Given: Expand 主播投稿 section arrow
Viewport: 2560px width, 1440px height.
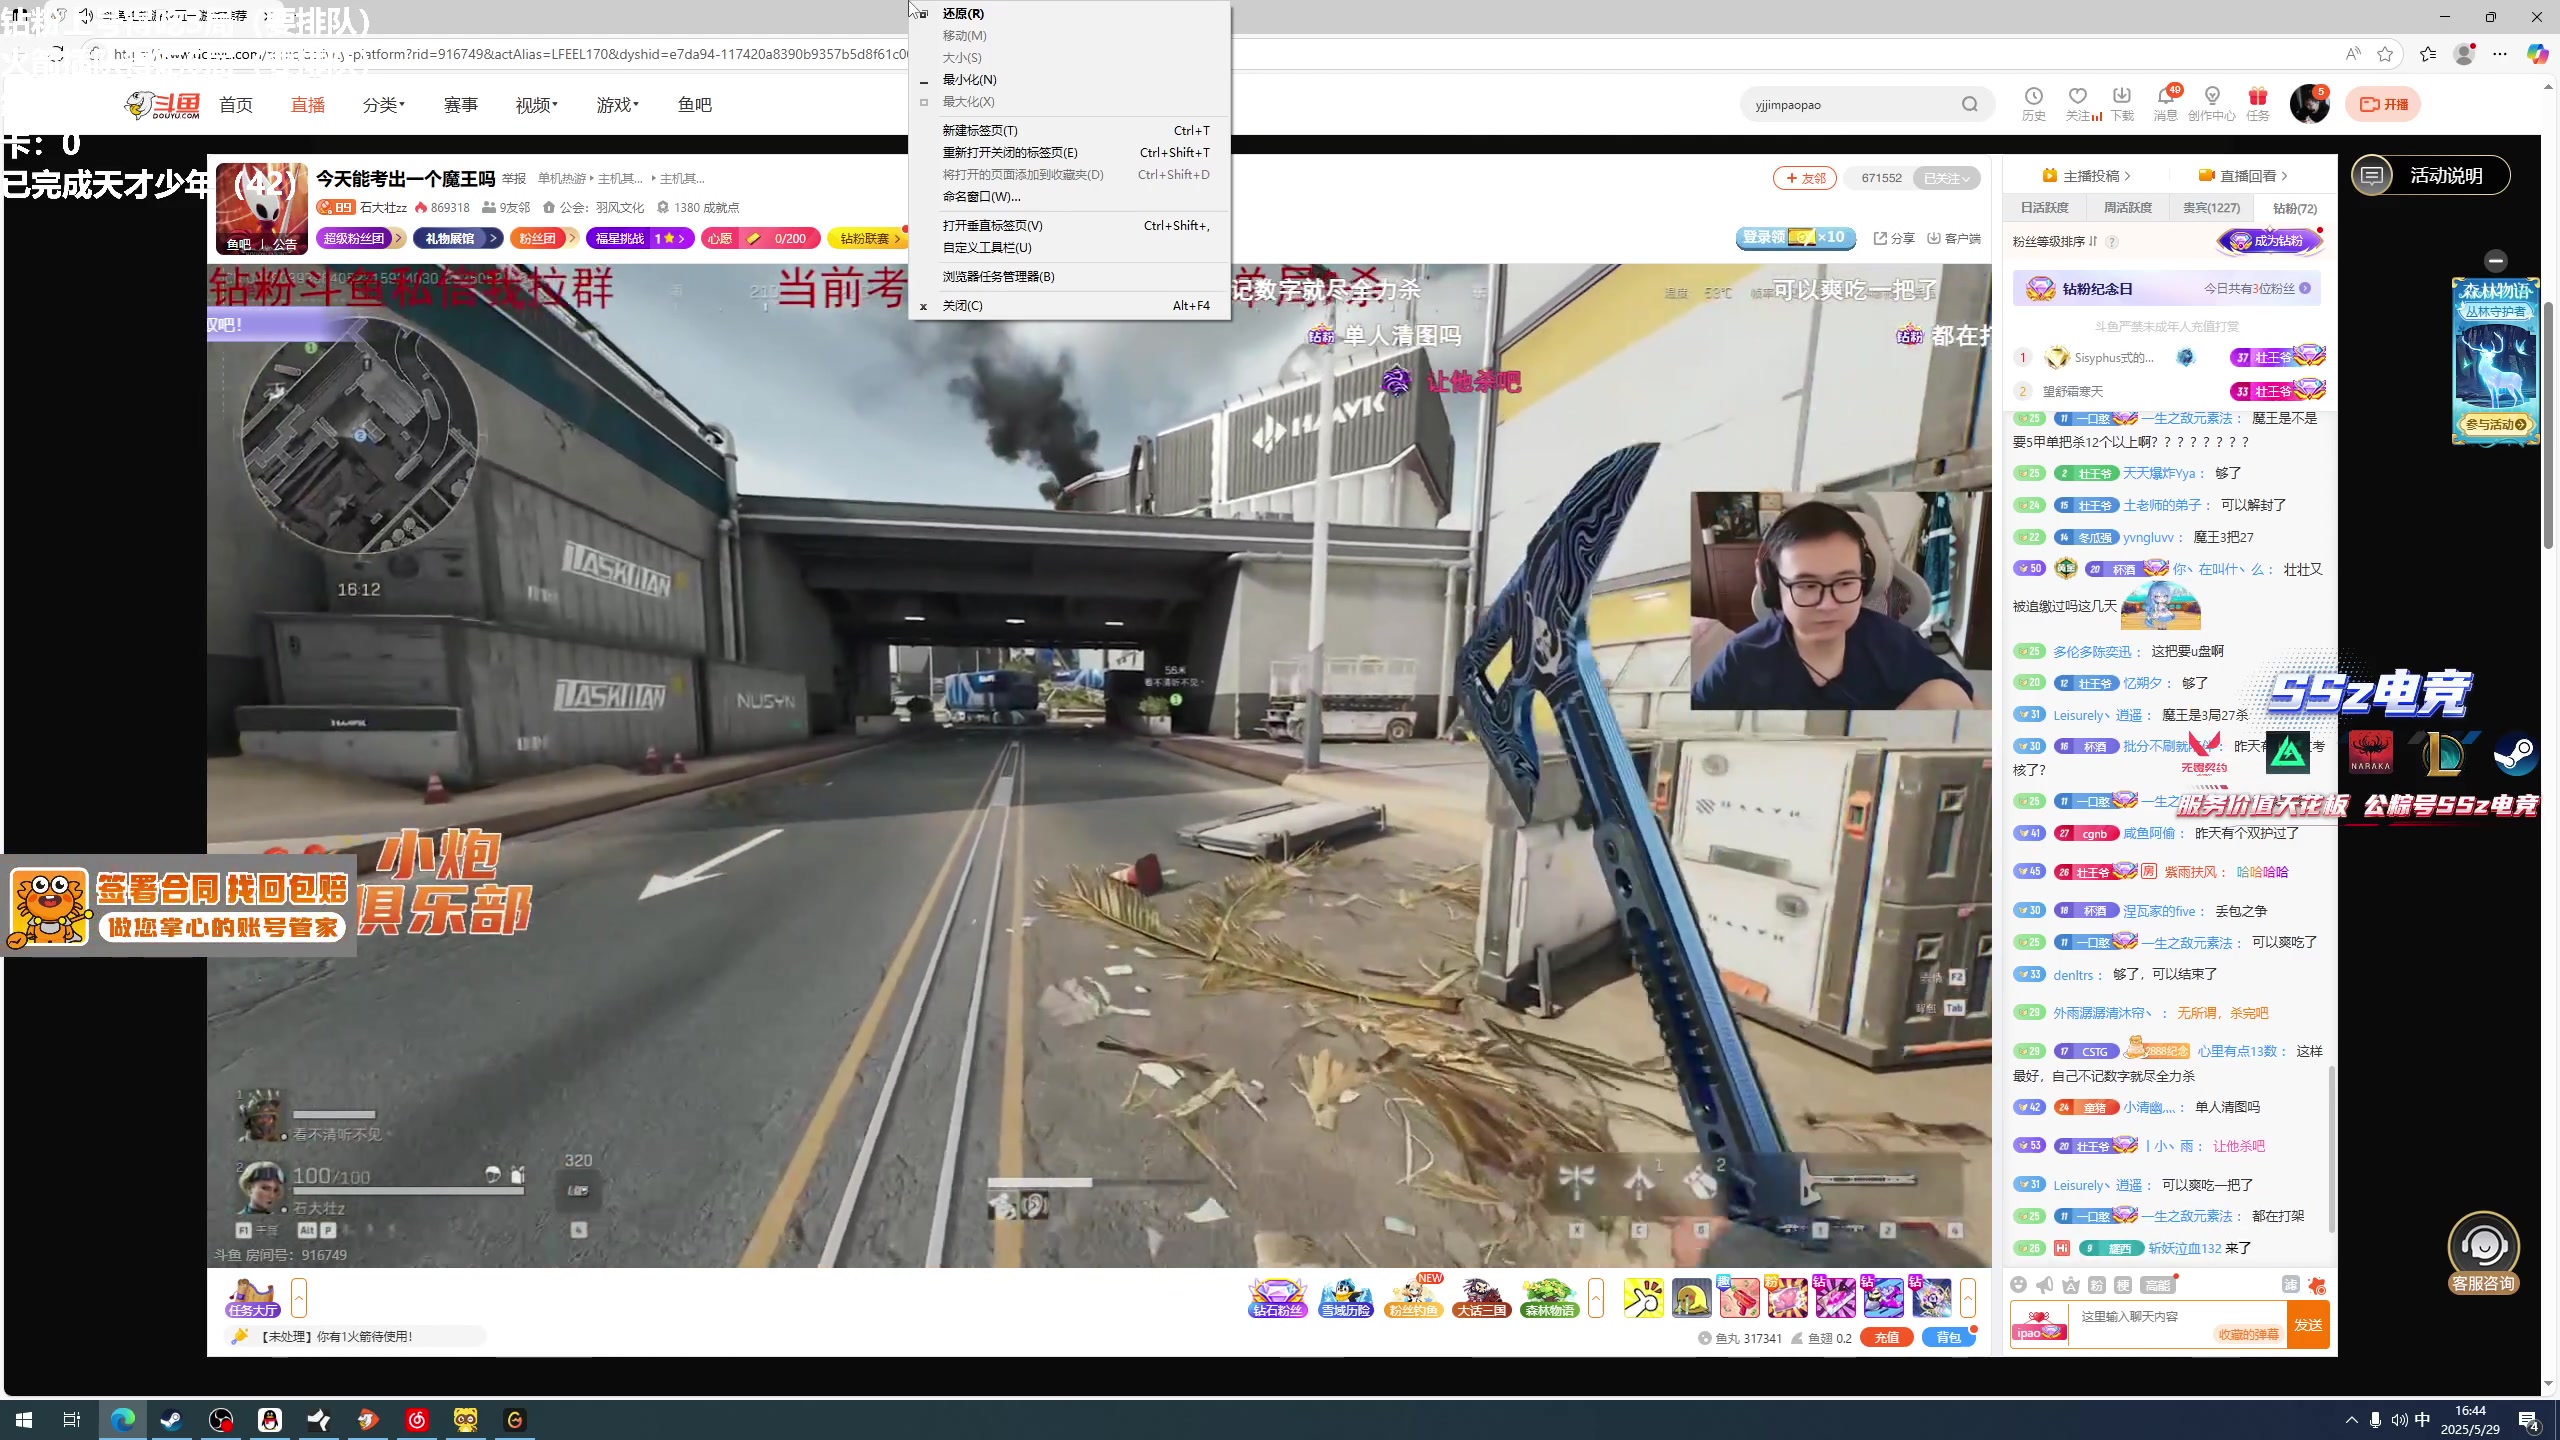Looking at the screenshot, I should click(x=2127, y=176).
